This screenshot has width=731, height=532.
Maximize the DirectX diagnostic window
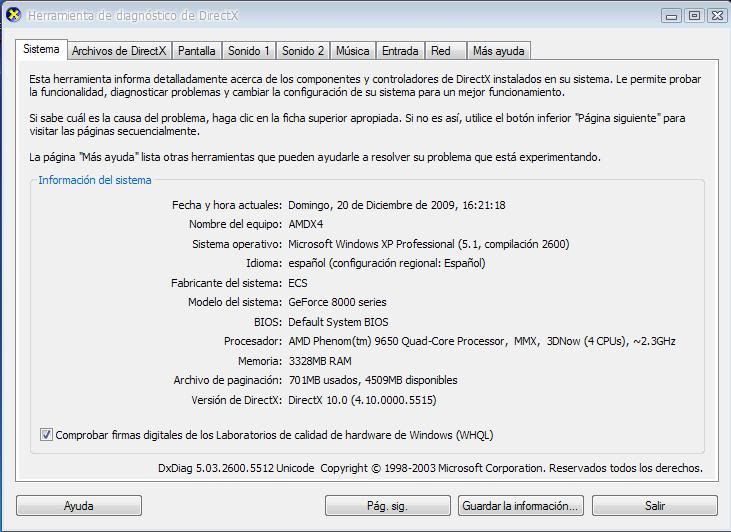tap(694, 16)
